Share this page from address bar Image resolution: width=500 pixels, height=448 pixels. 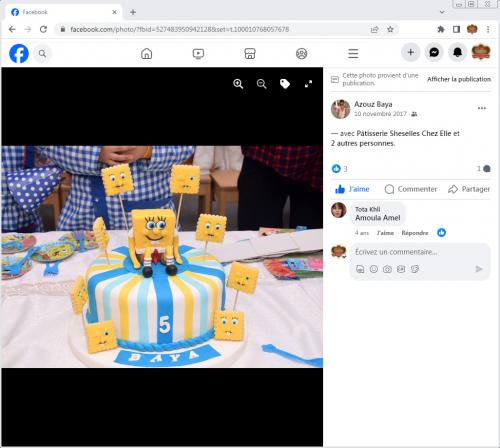374,29
